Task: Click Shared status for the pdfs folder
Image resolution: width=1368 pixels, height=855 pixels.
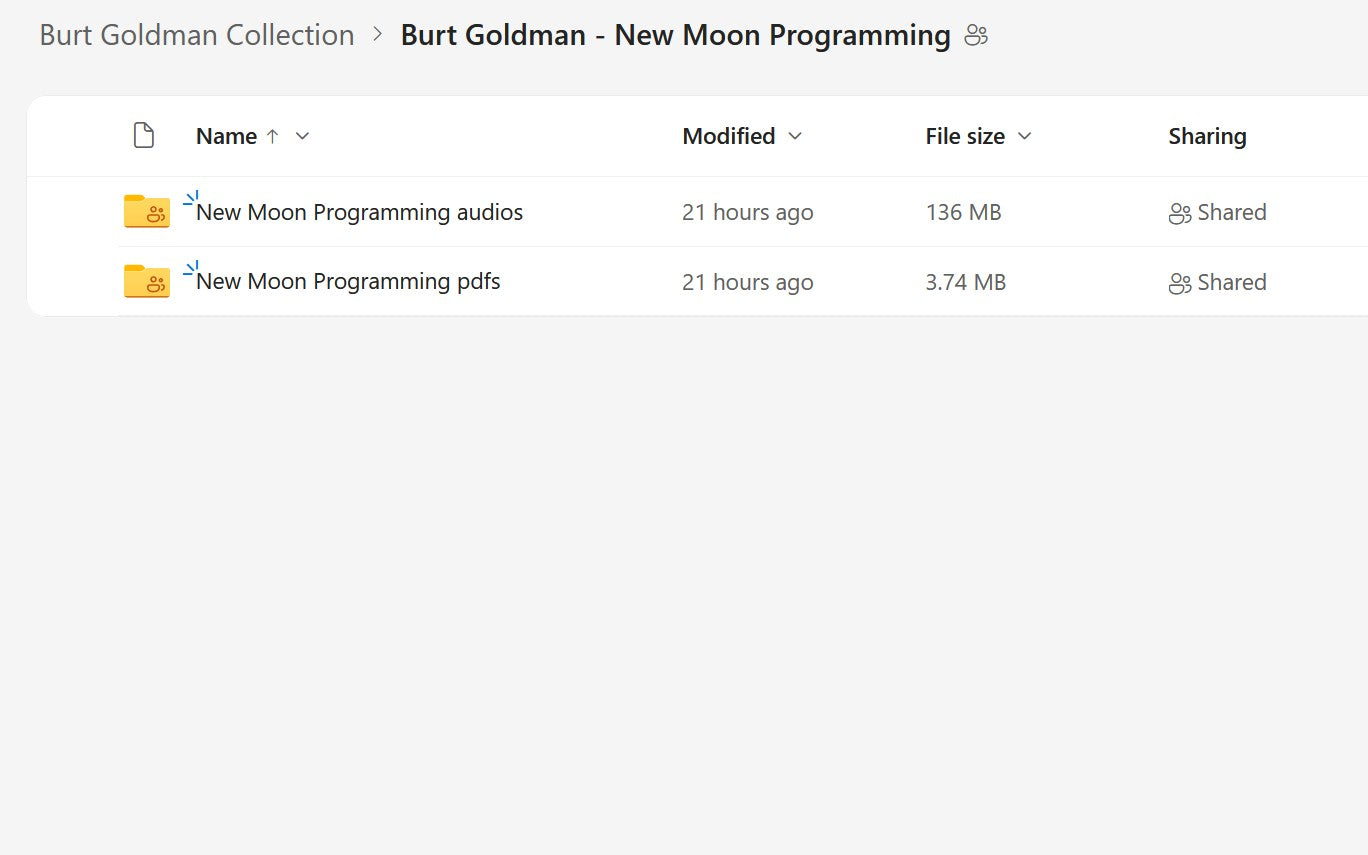Action: click(1231, 282)
